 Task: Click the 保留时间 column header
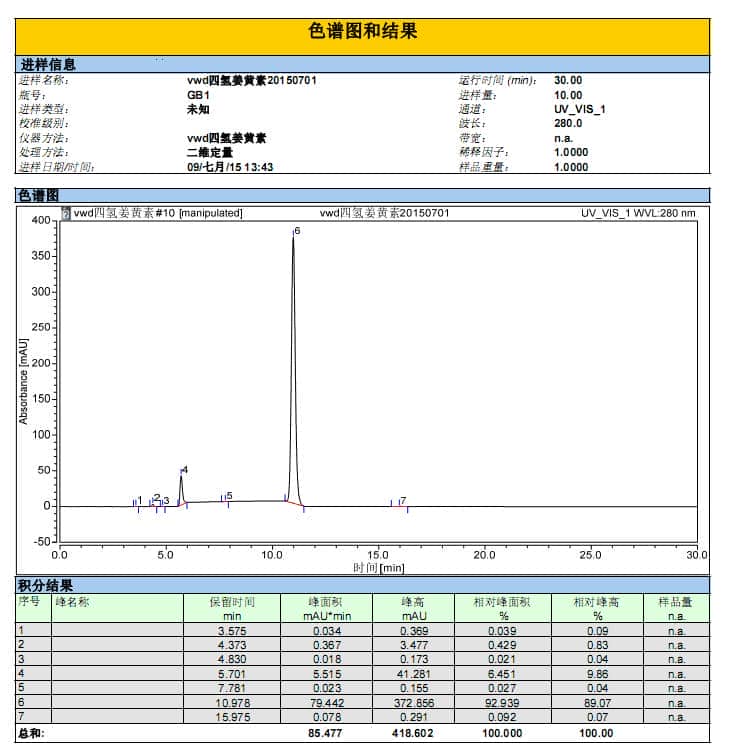(x=232, y=608)
